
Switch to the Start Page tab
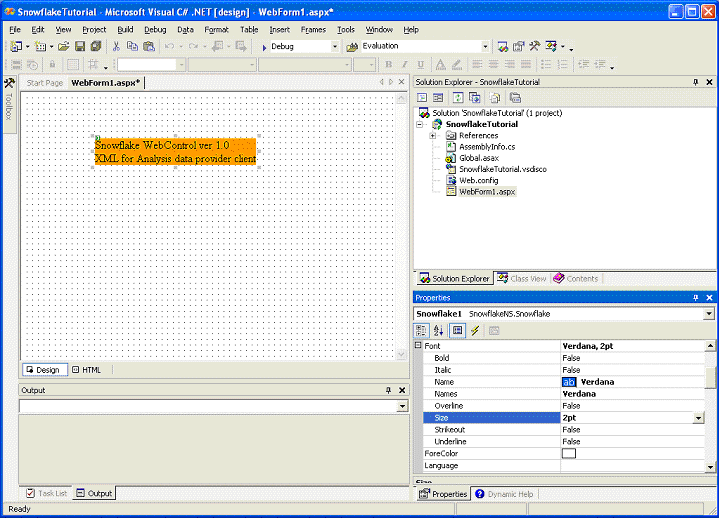pos(44,83)
